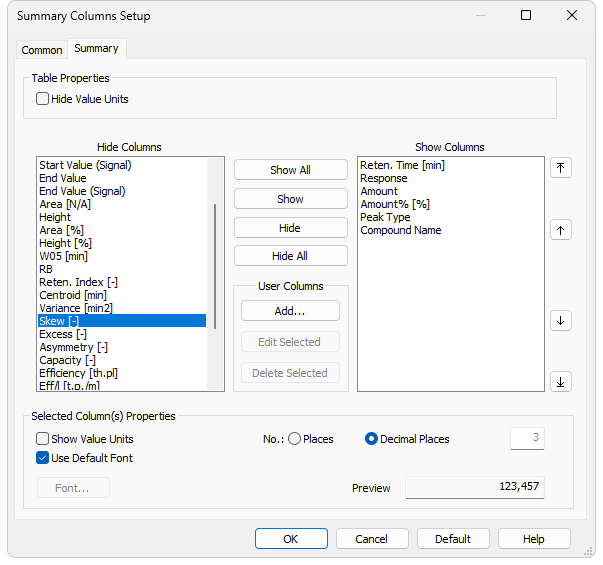Click the Show All button
Image resolution: width=603 pixels, height=565 pixels.
(x=290, y=170)
